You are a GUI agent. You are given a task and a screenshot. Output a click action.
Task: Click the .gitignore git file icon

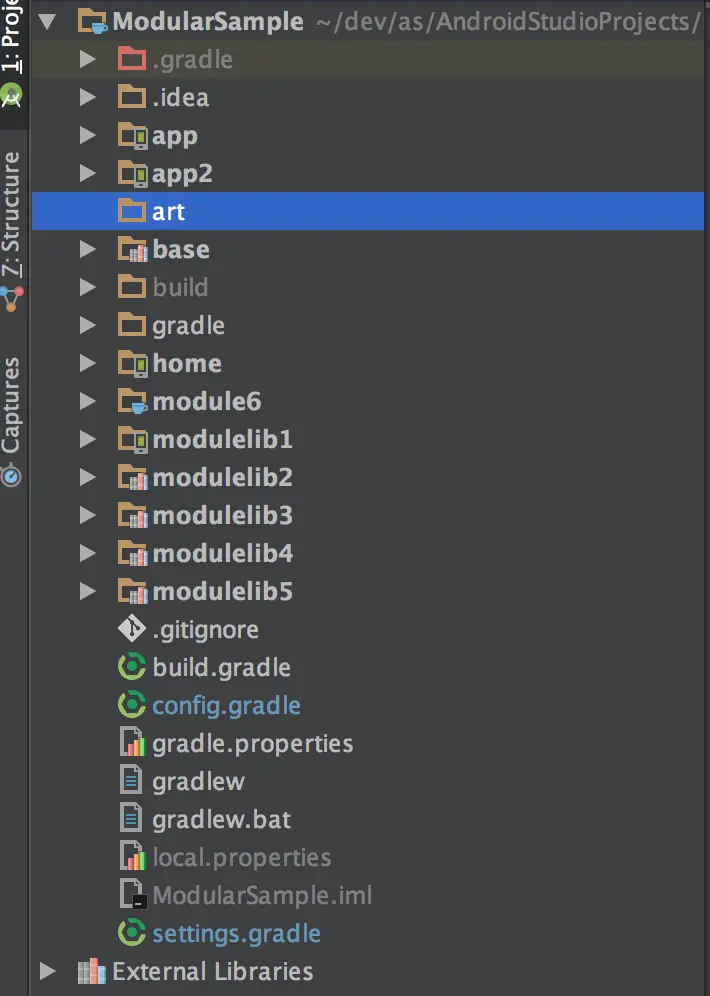(x=132, y=629)
